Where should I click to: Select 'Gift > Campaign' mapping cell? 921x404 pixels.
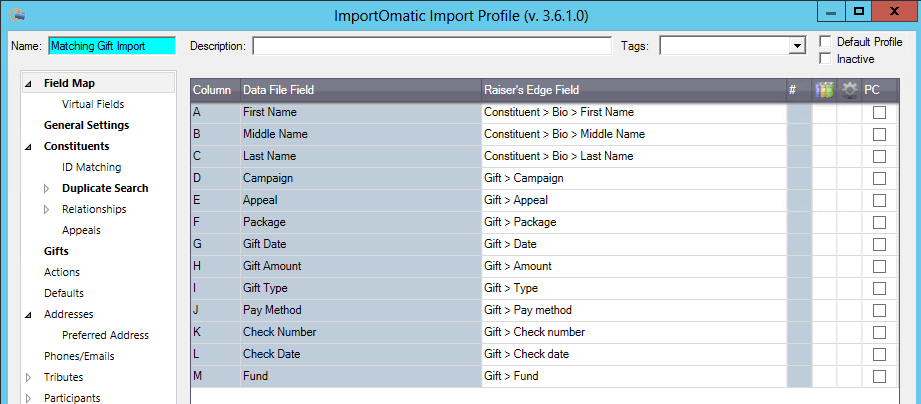click(x=633, y=179)
